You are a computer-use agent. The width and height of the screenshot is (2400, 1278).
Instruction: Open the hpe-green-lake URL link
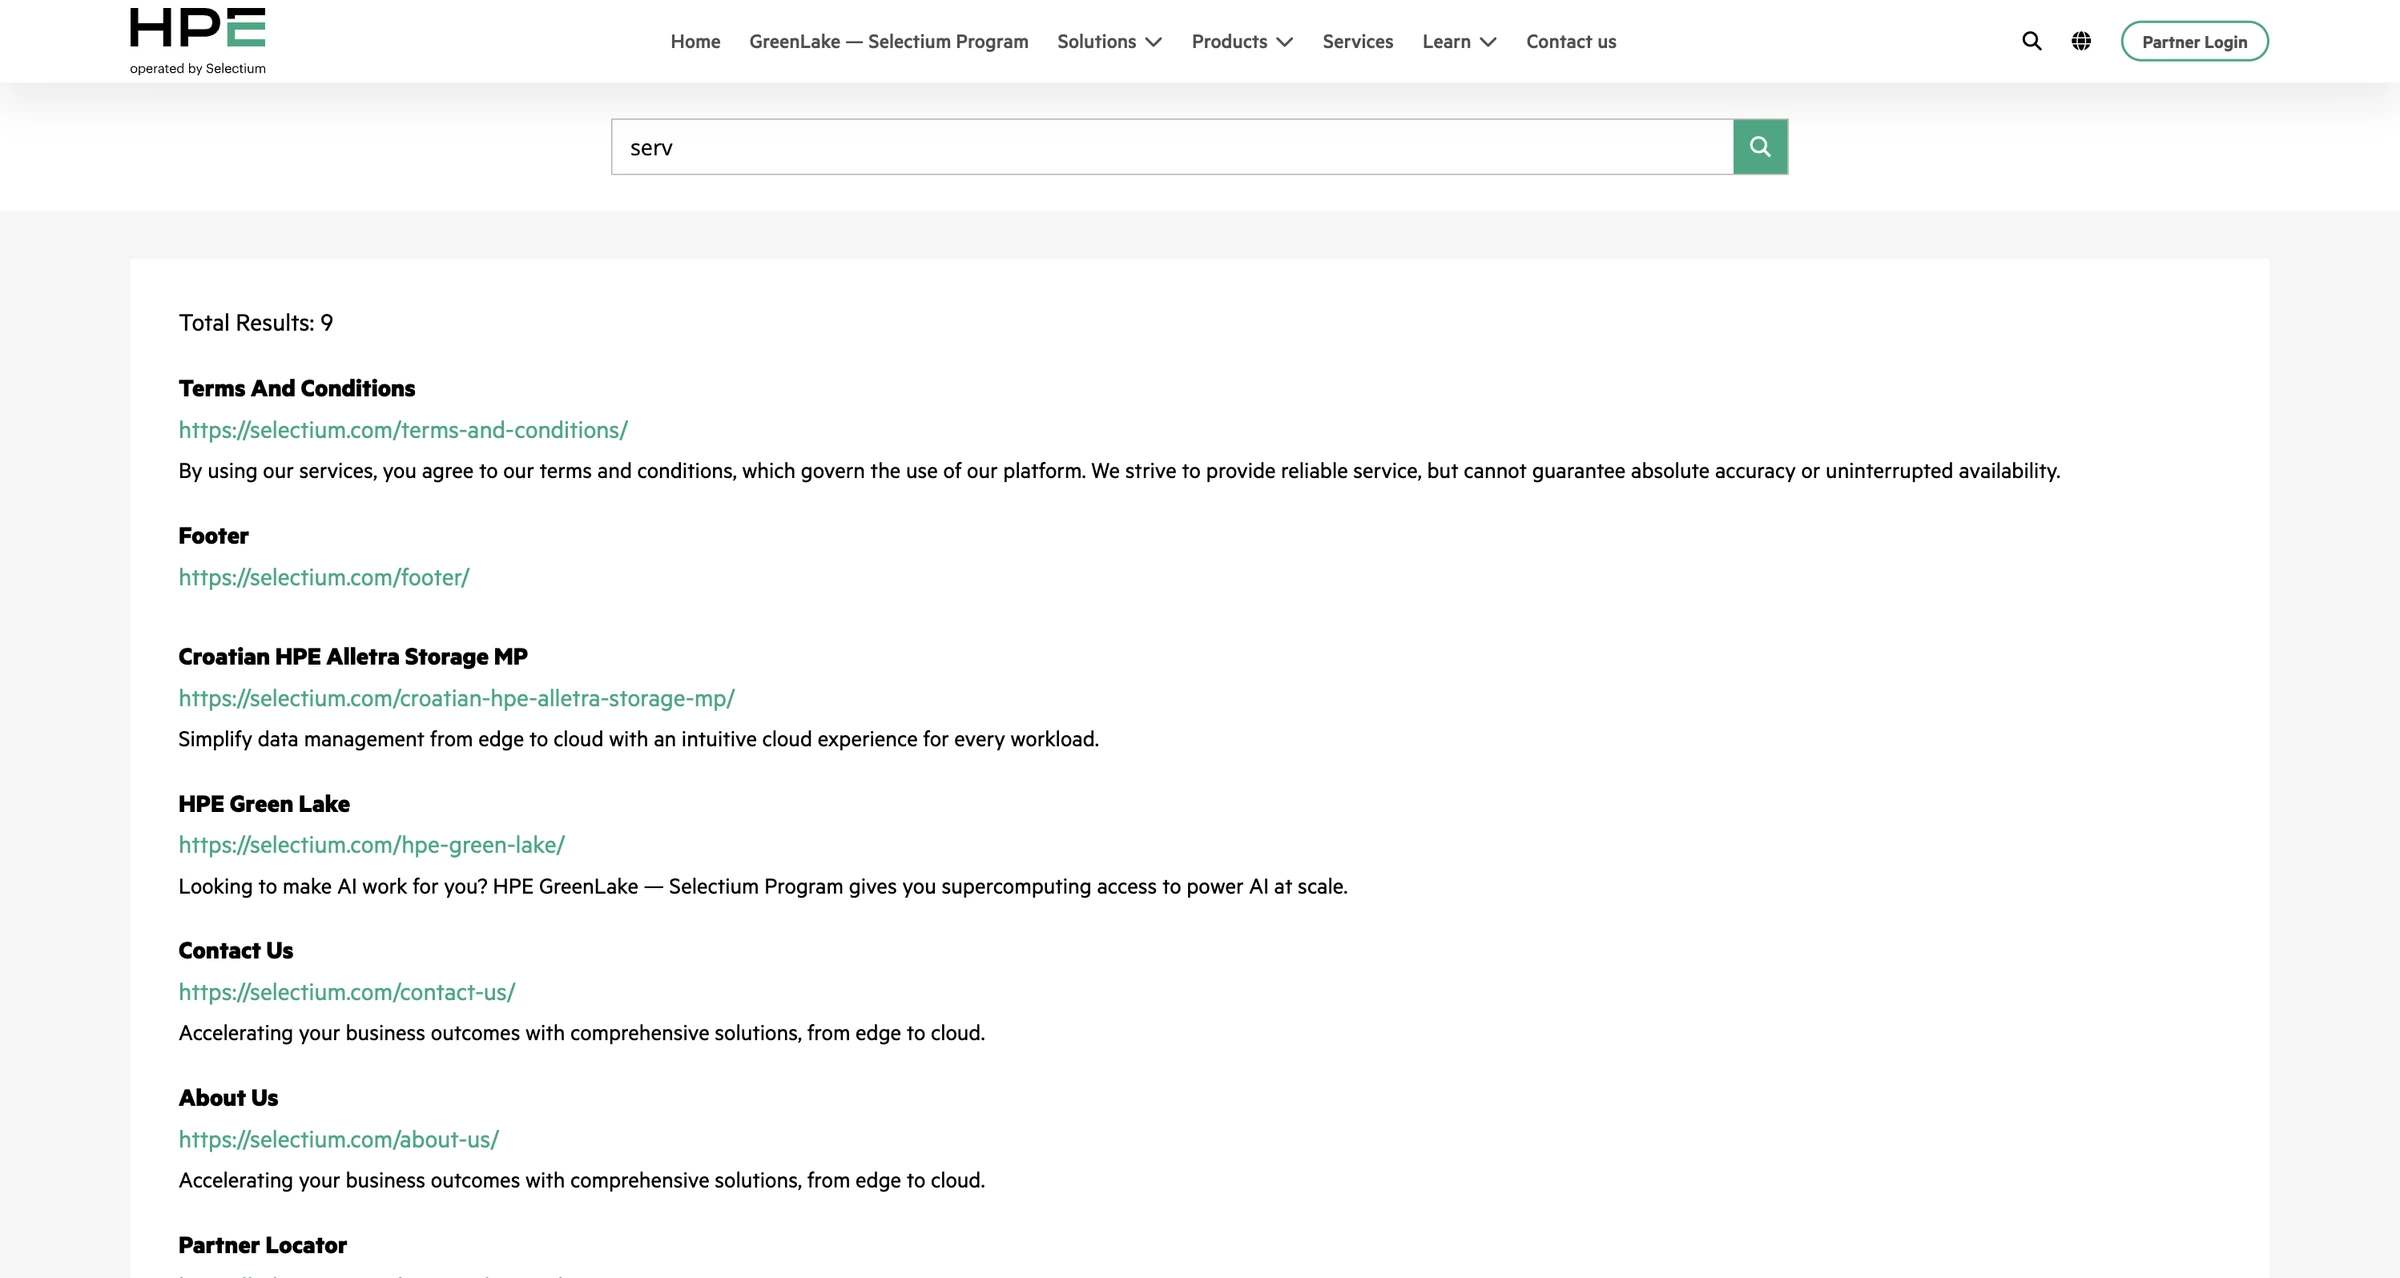(x=371, y=845)
